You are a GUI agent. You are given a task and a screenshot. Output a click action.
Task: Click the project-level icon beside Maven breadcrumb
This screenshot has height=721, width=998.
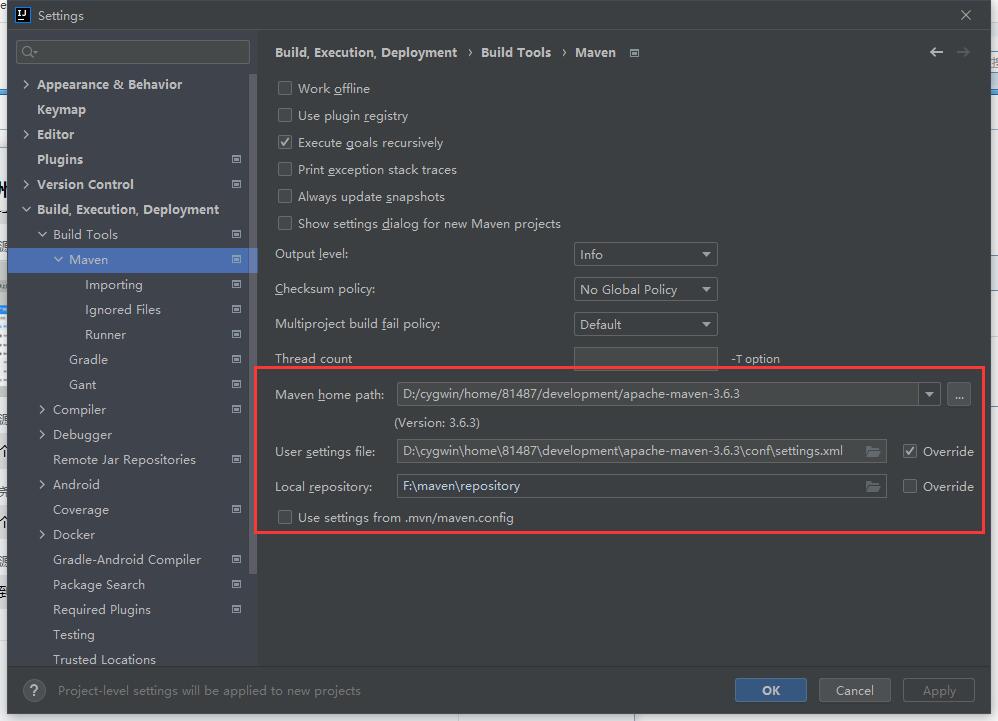[x=634, y=53]
